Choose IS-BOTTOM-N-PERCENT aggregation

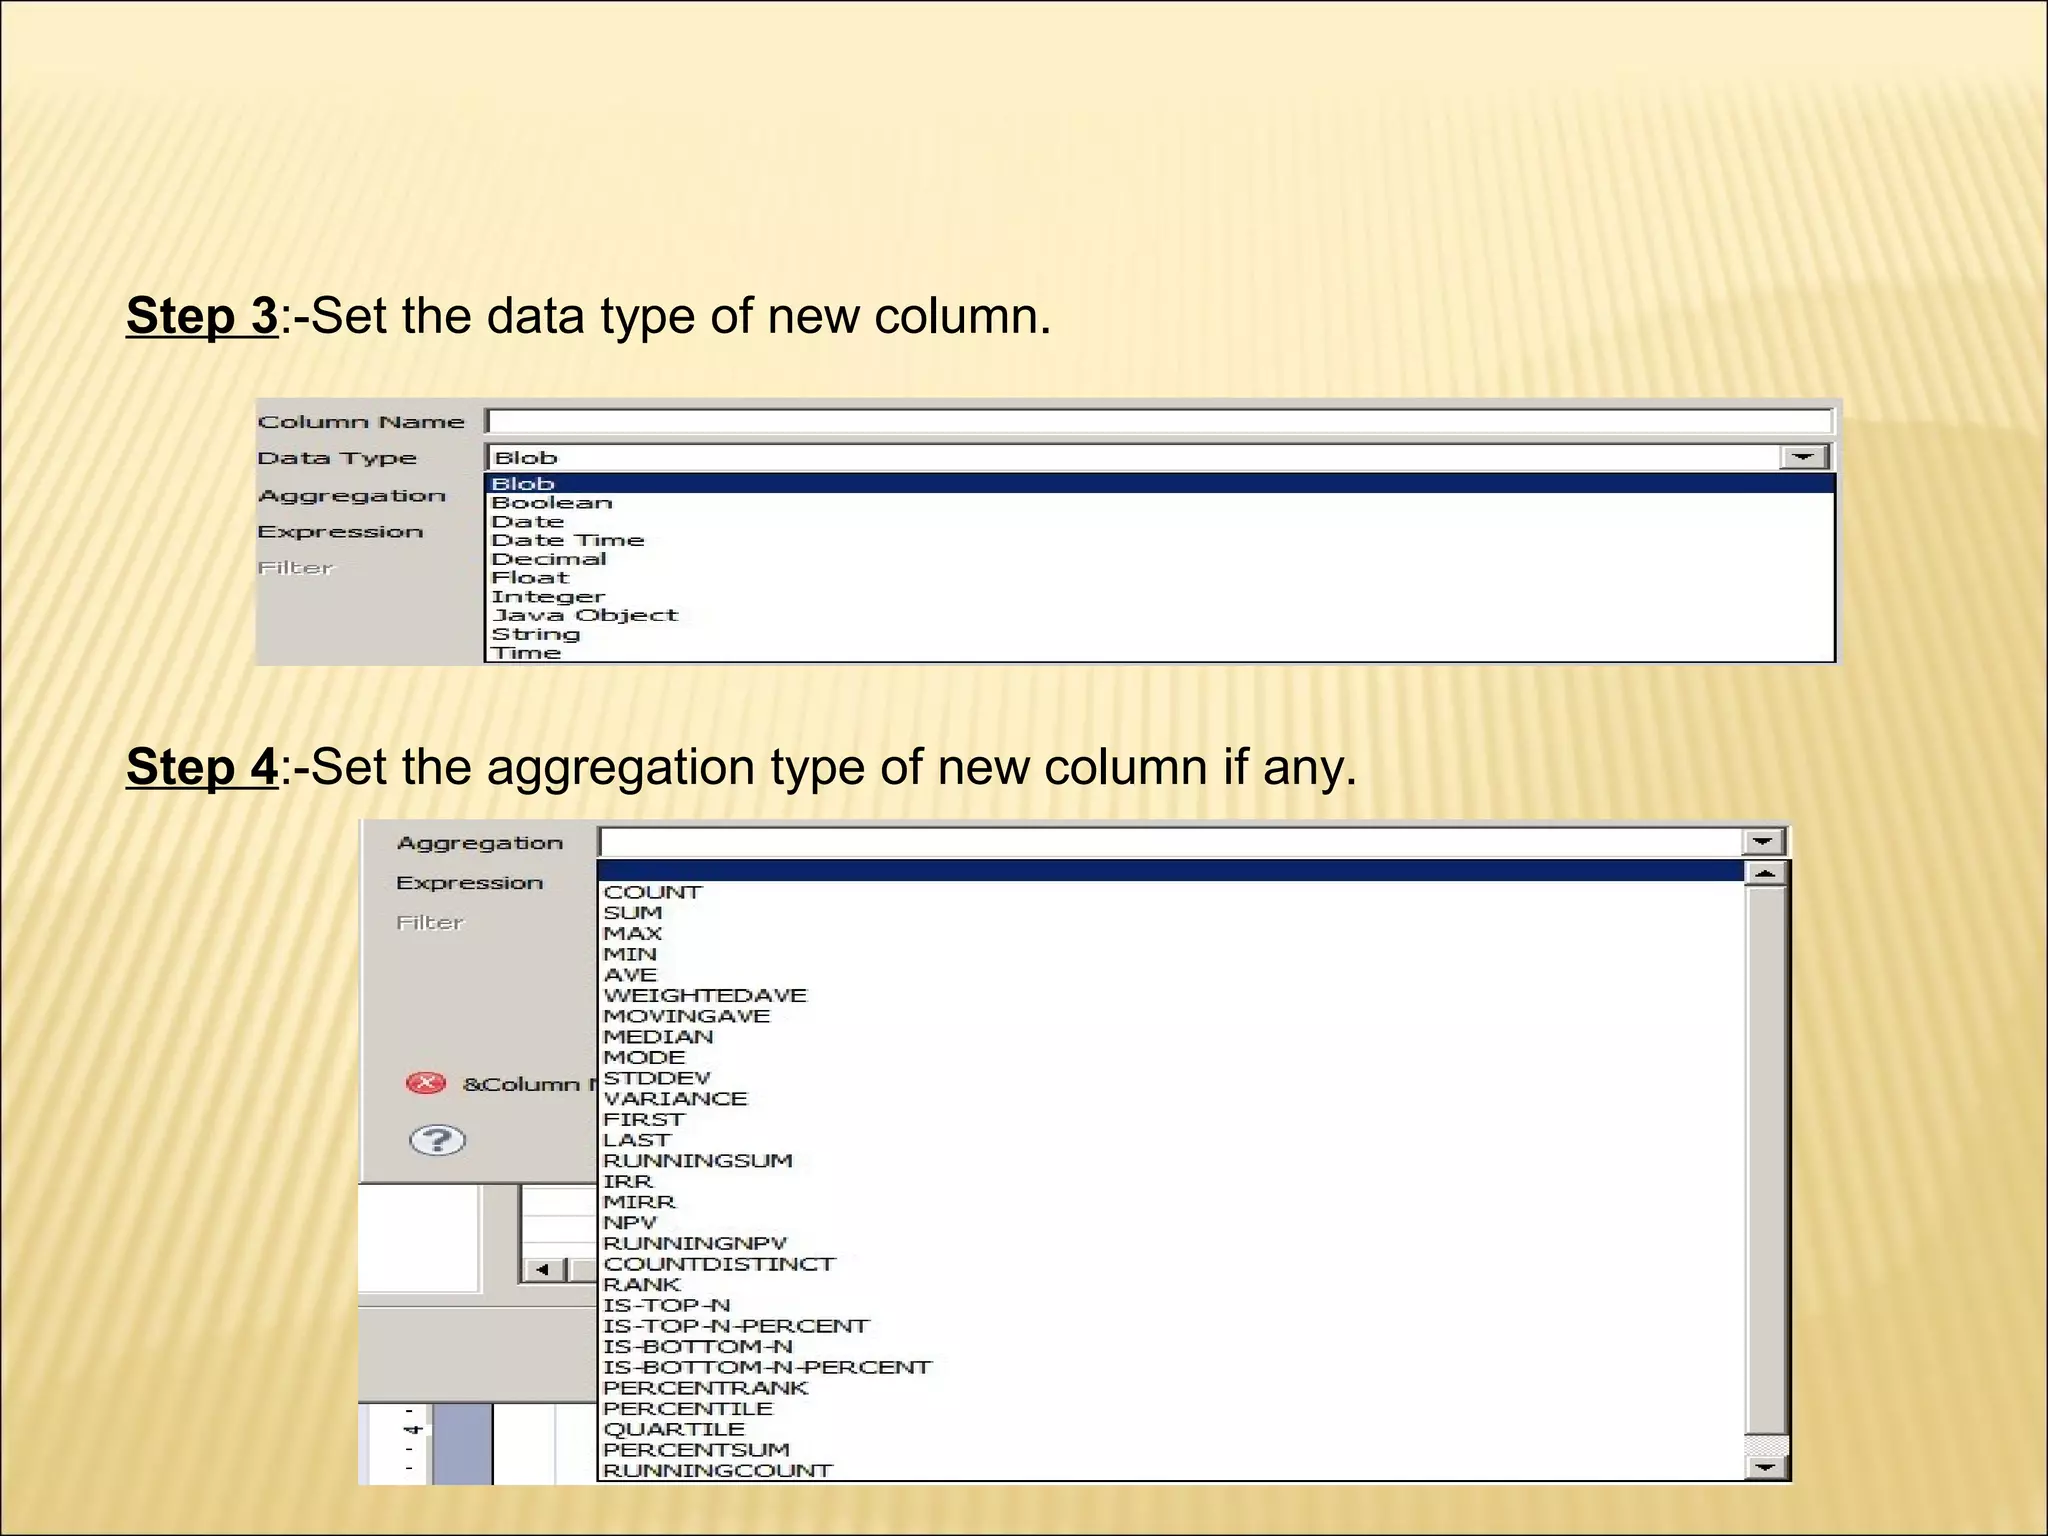coord(1171,1367)
